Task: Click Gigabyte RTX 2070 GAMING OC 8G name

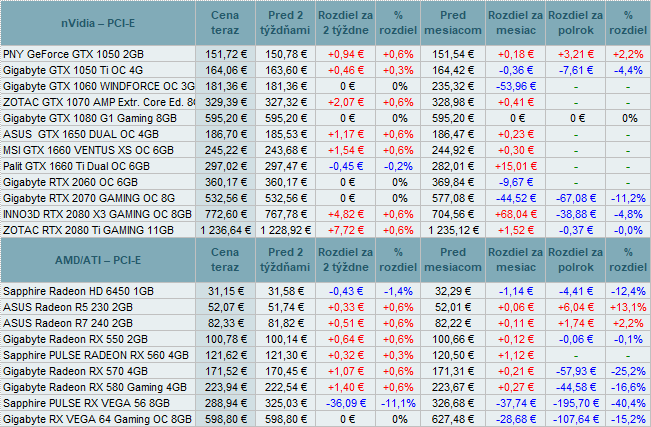Action: (89, 198)
